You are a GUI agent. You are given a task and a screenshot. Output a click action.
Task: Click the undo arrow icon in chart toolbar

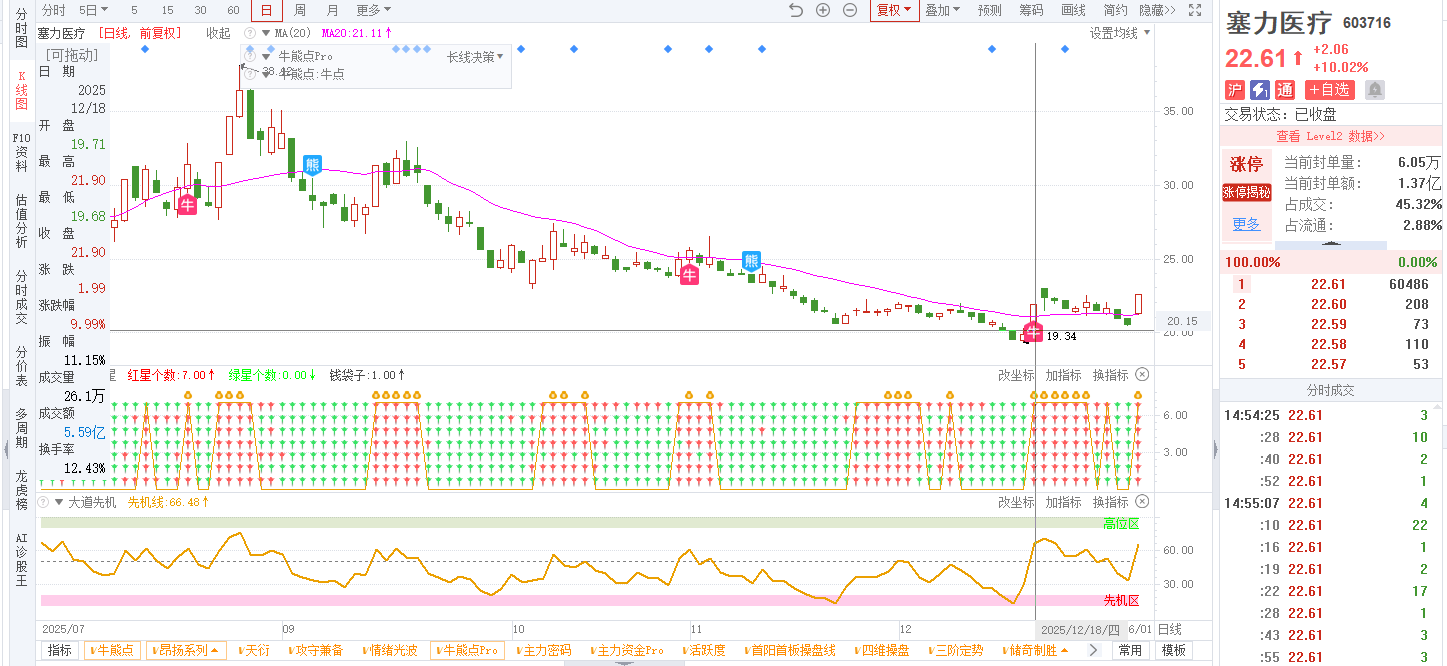pyautogui.click(x=796, y=10)
